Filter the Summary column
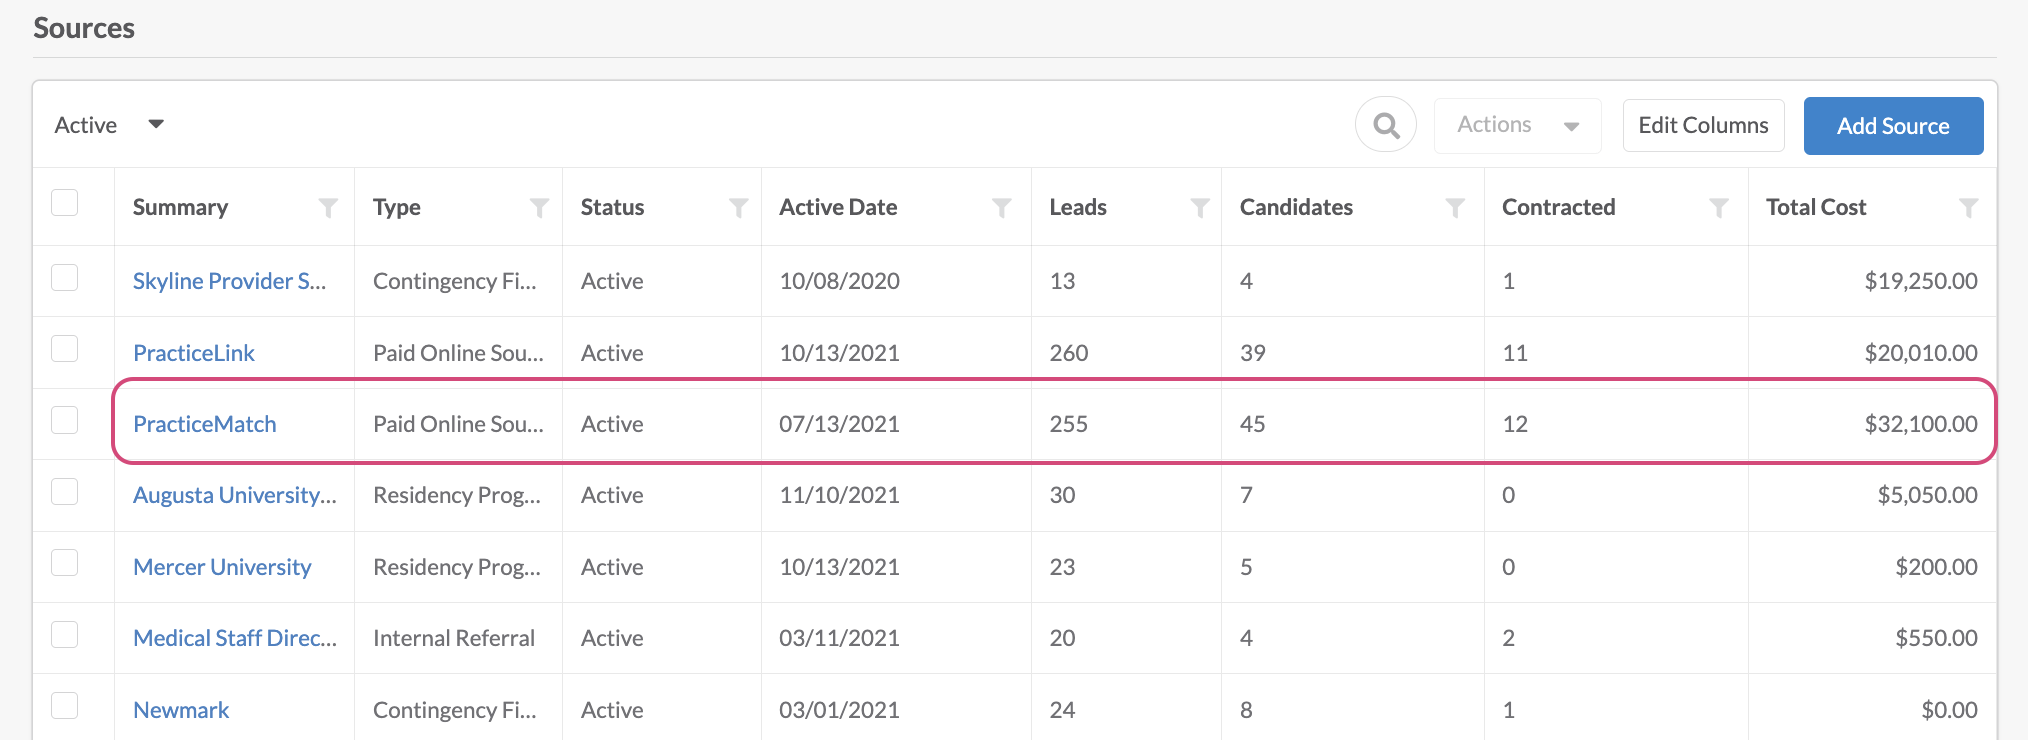Image resolution: width=2028 pixels, height=740 pixels. (x=328, y=208)
